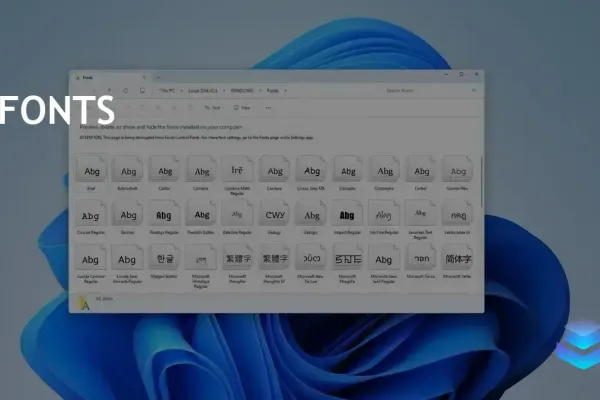Click the Fonts breadcrumb segment
The height and width of the screenshot is (400, 600).
(272, 91)
